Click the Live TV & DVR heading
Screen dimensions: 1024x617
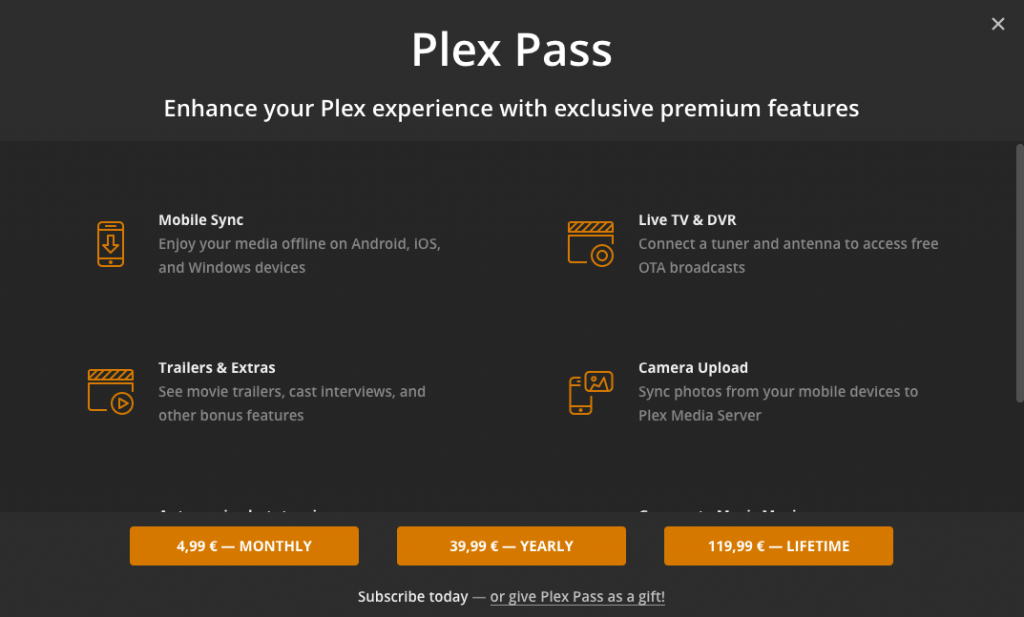[687, 220]
